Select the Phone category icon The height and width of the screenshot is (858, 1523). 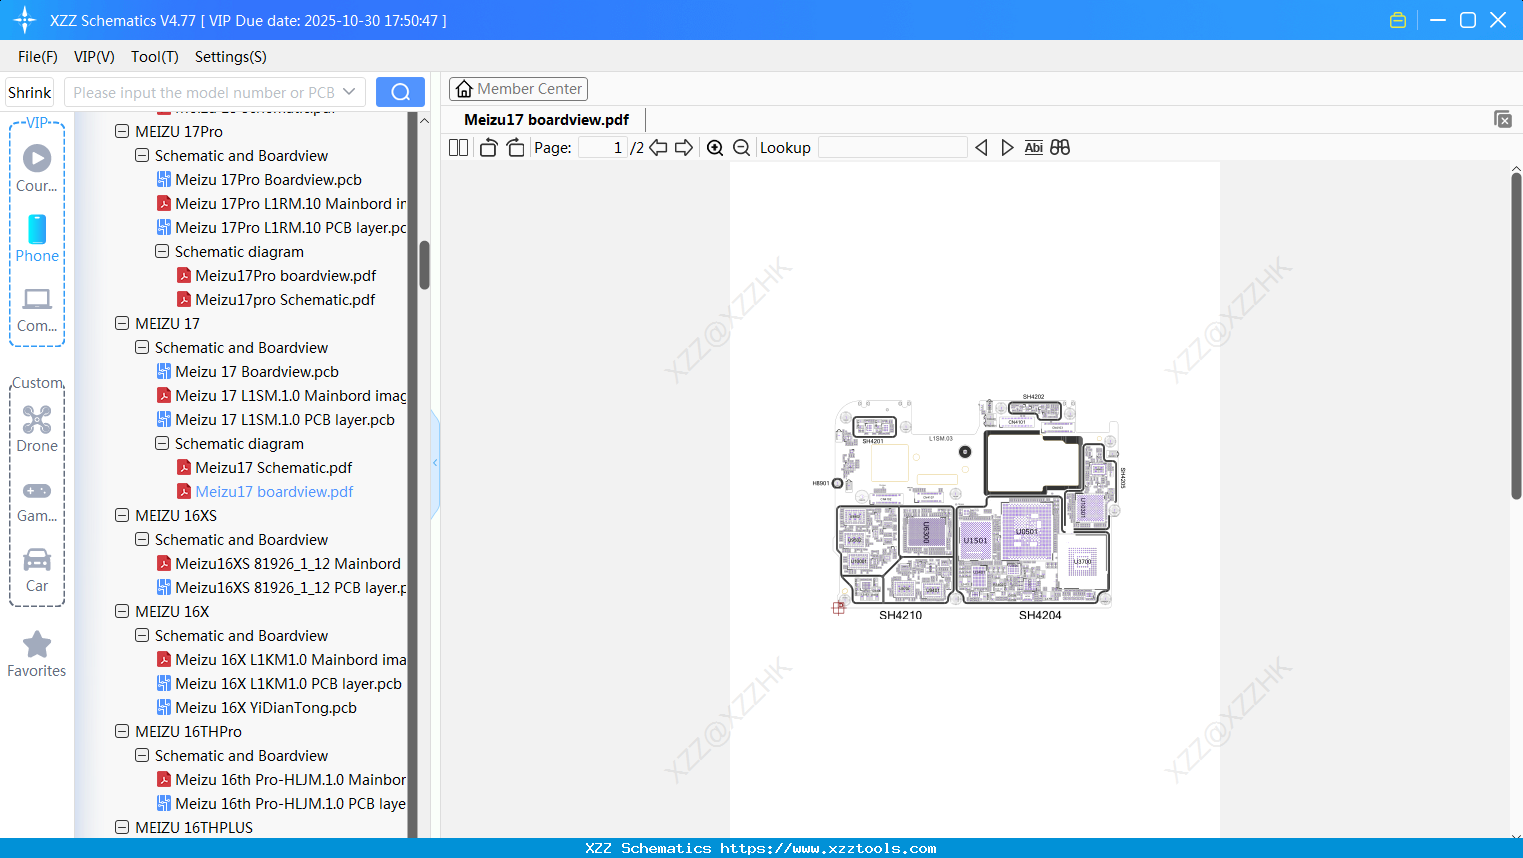click(x=37, y=238)
